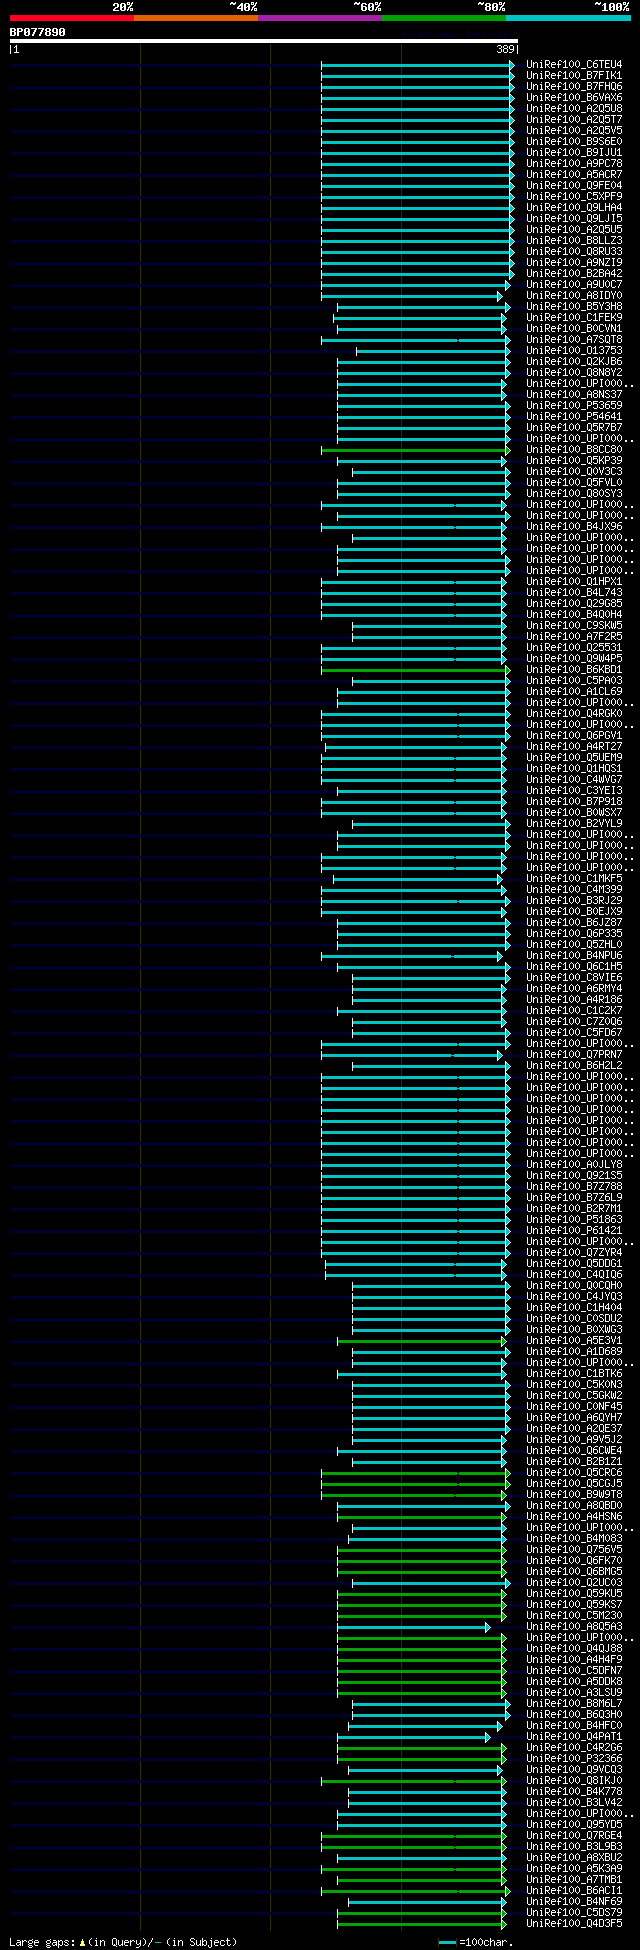The height and width of the screenshot is (1950, 640).
Task: Select the UniRef100_Q5DDG1 label
Action: point(574,1264)
